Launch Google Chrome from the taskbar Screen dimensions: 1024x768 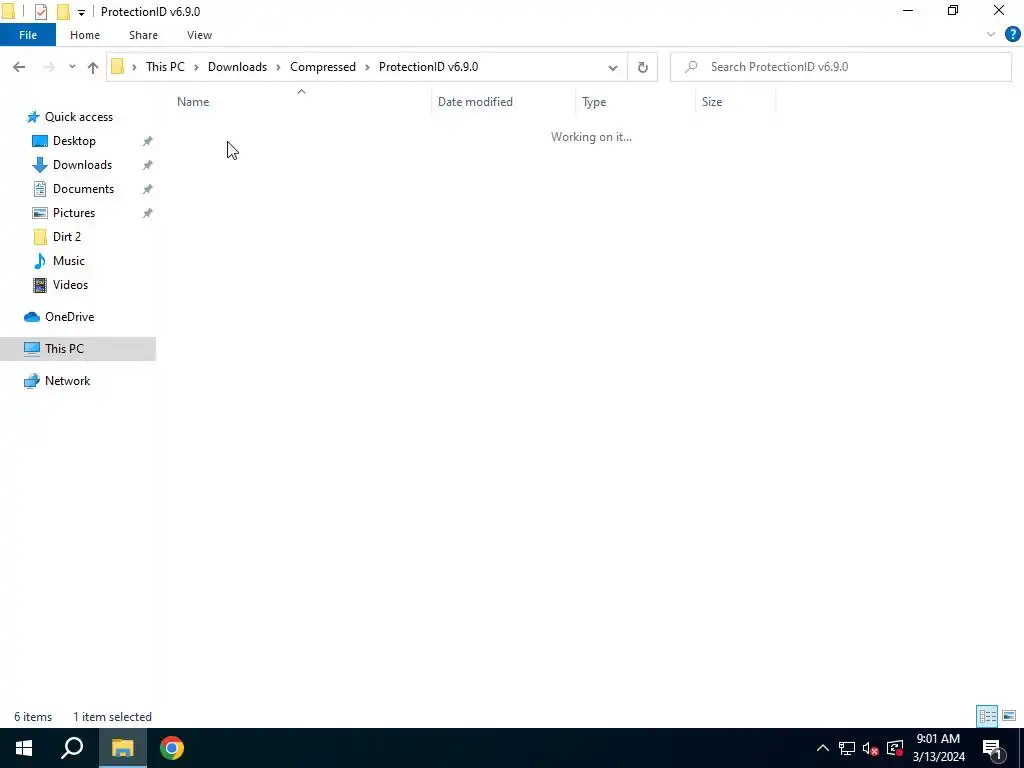(172, 748)
